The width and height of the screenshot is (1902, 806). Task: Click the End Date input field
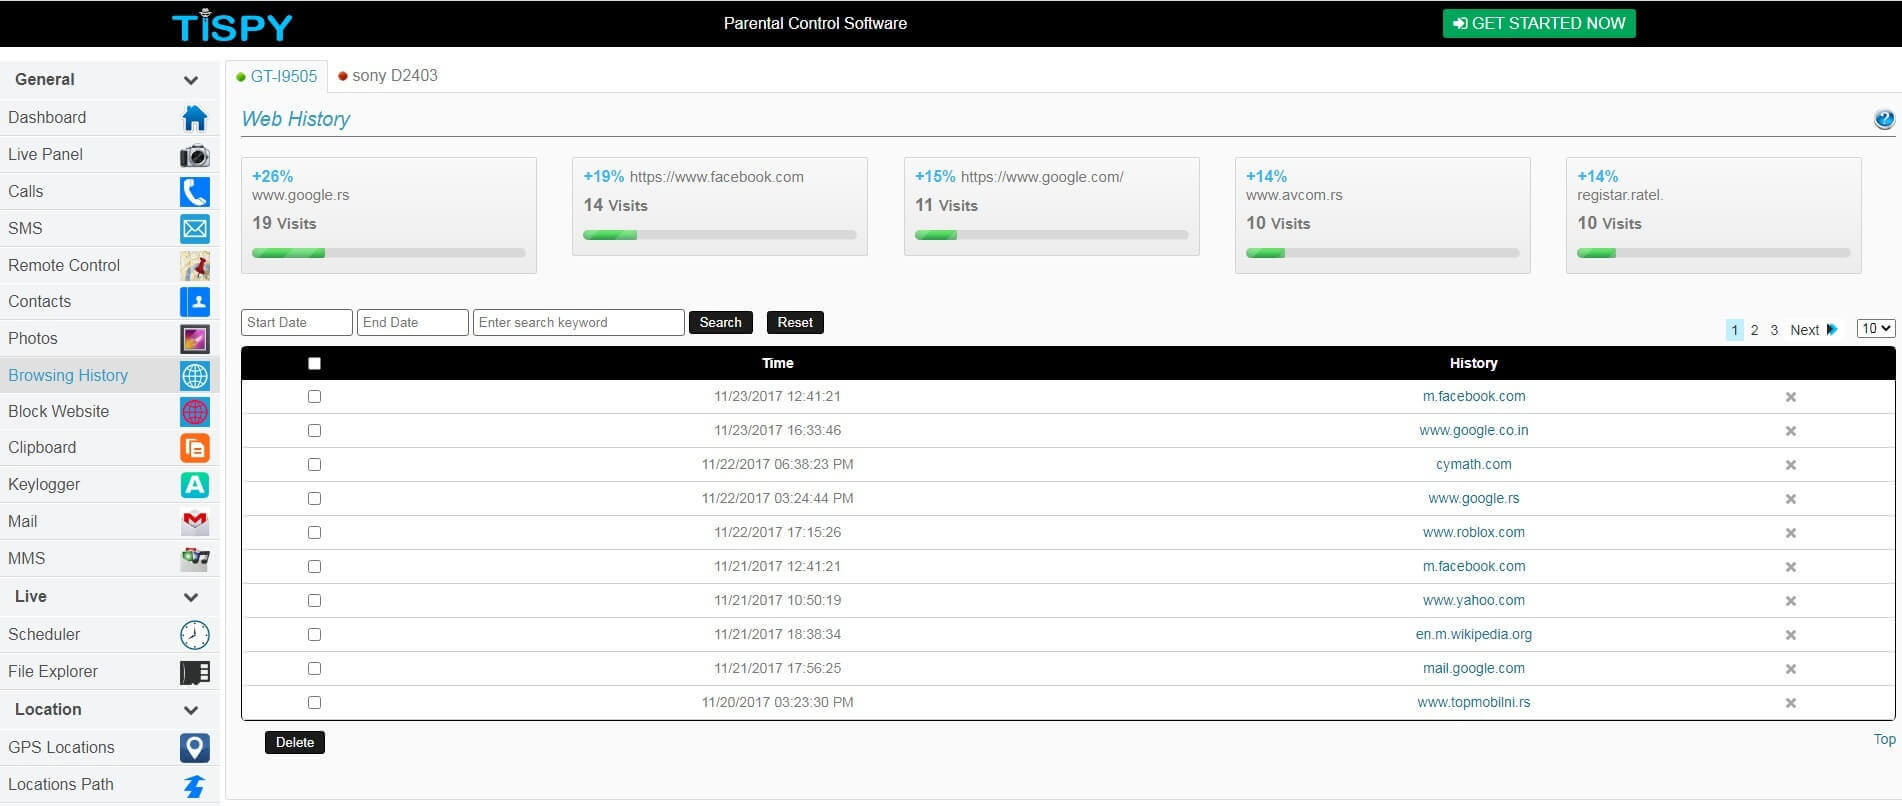click(412, 323)
